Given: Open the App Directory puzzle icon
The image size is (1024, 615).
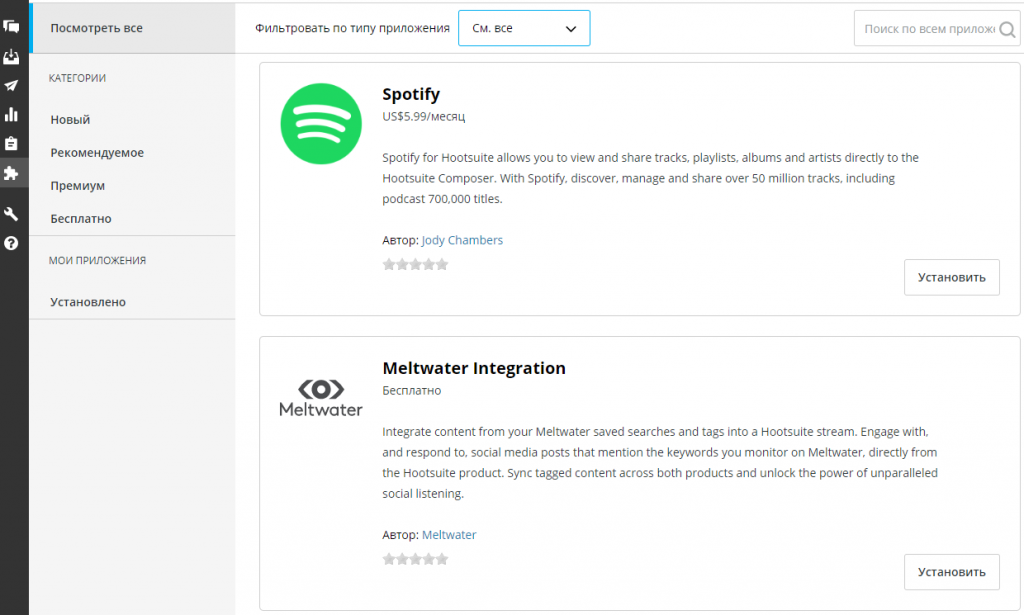Looking at the screenshot, I should (x=11, y=173).
